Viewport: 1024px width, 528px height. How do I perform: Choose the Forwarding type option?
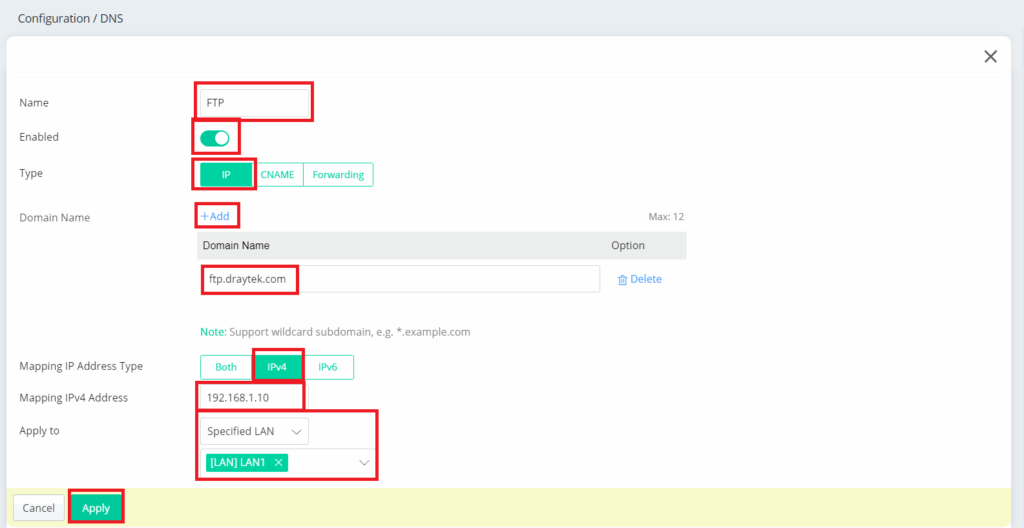pos(338,174)
